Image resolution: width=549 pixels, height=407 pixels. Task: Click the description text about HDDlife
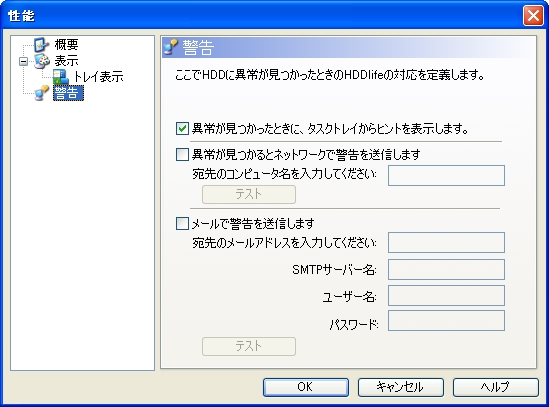tap(329, 75)
